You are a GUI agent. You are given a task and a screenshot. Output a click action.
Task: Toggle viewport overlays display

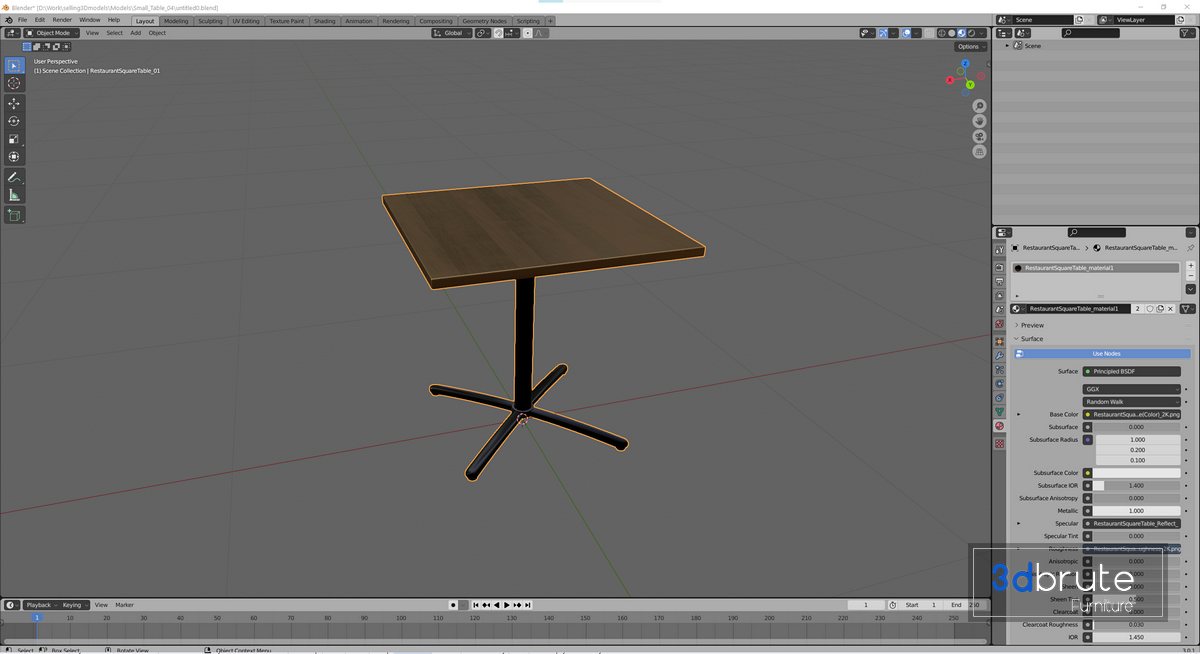point(905,33)
